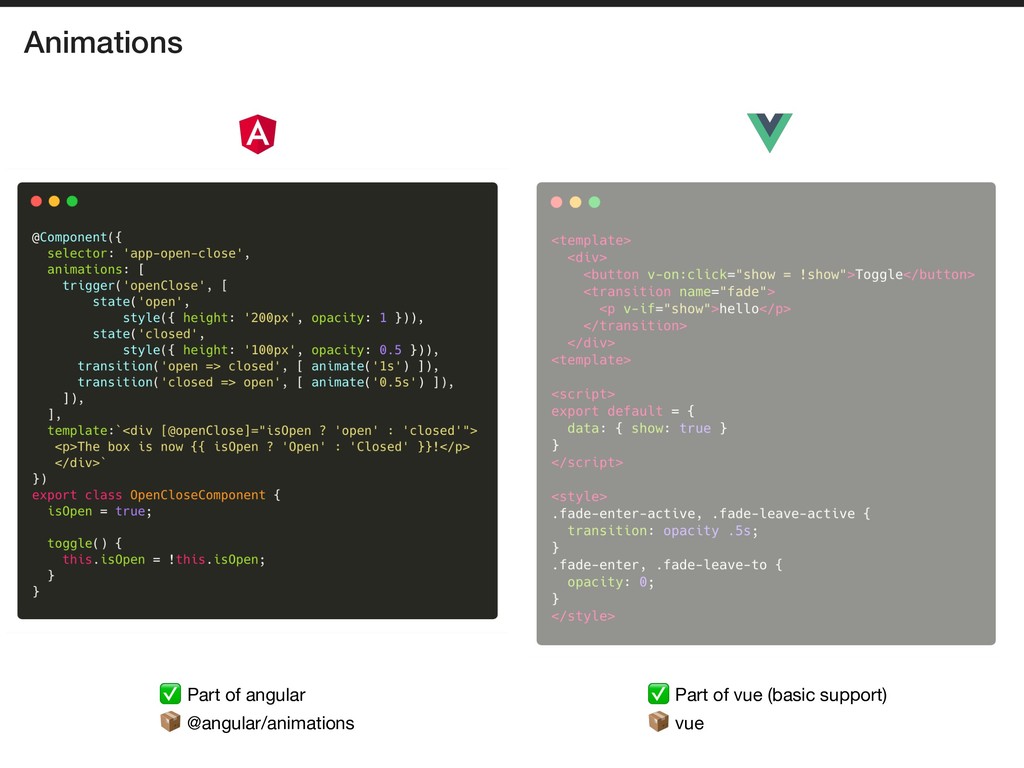Image resolution: width=1024 pixels, height=768 pixels.
Task: Click the template div [@openClose] line
Action: click(x=262, y=430)
